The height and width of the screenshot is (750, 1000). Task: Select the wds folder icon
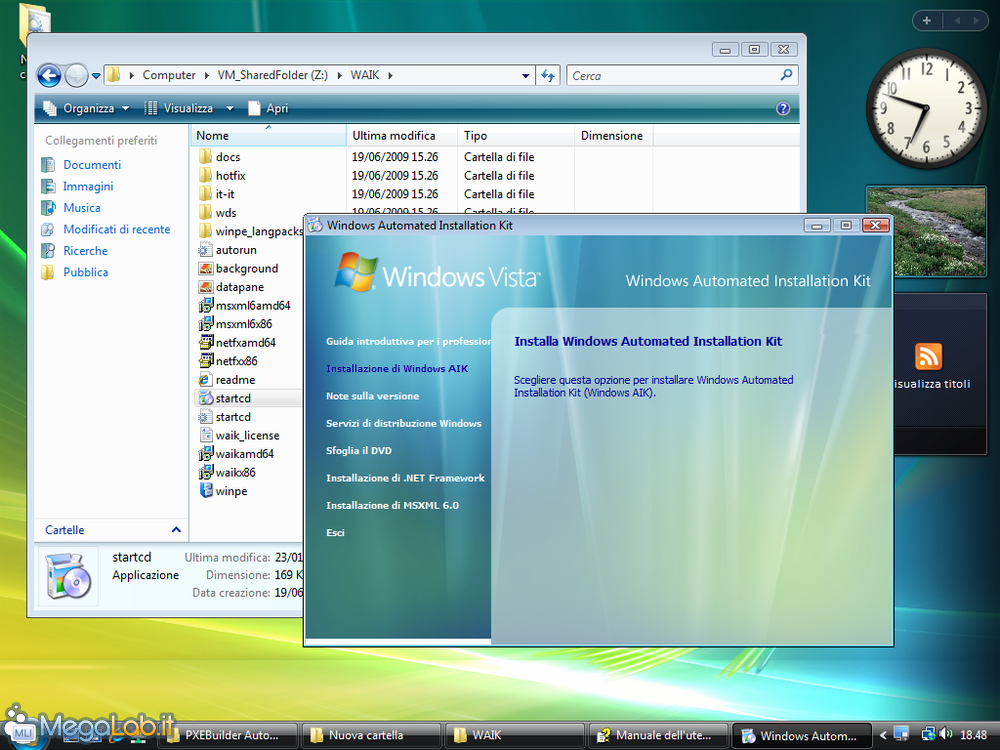pos(205,212)
